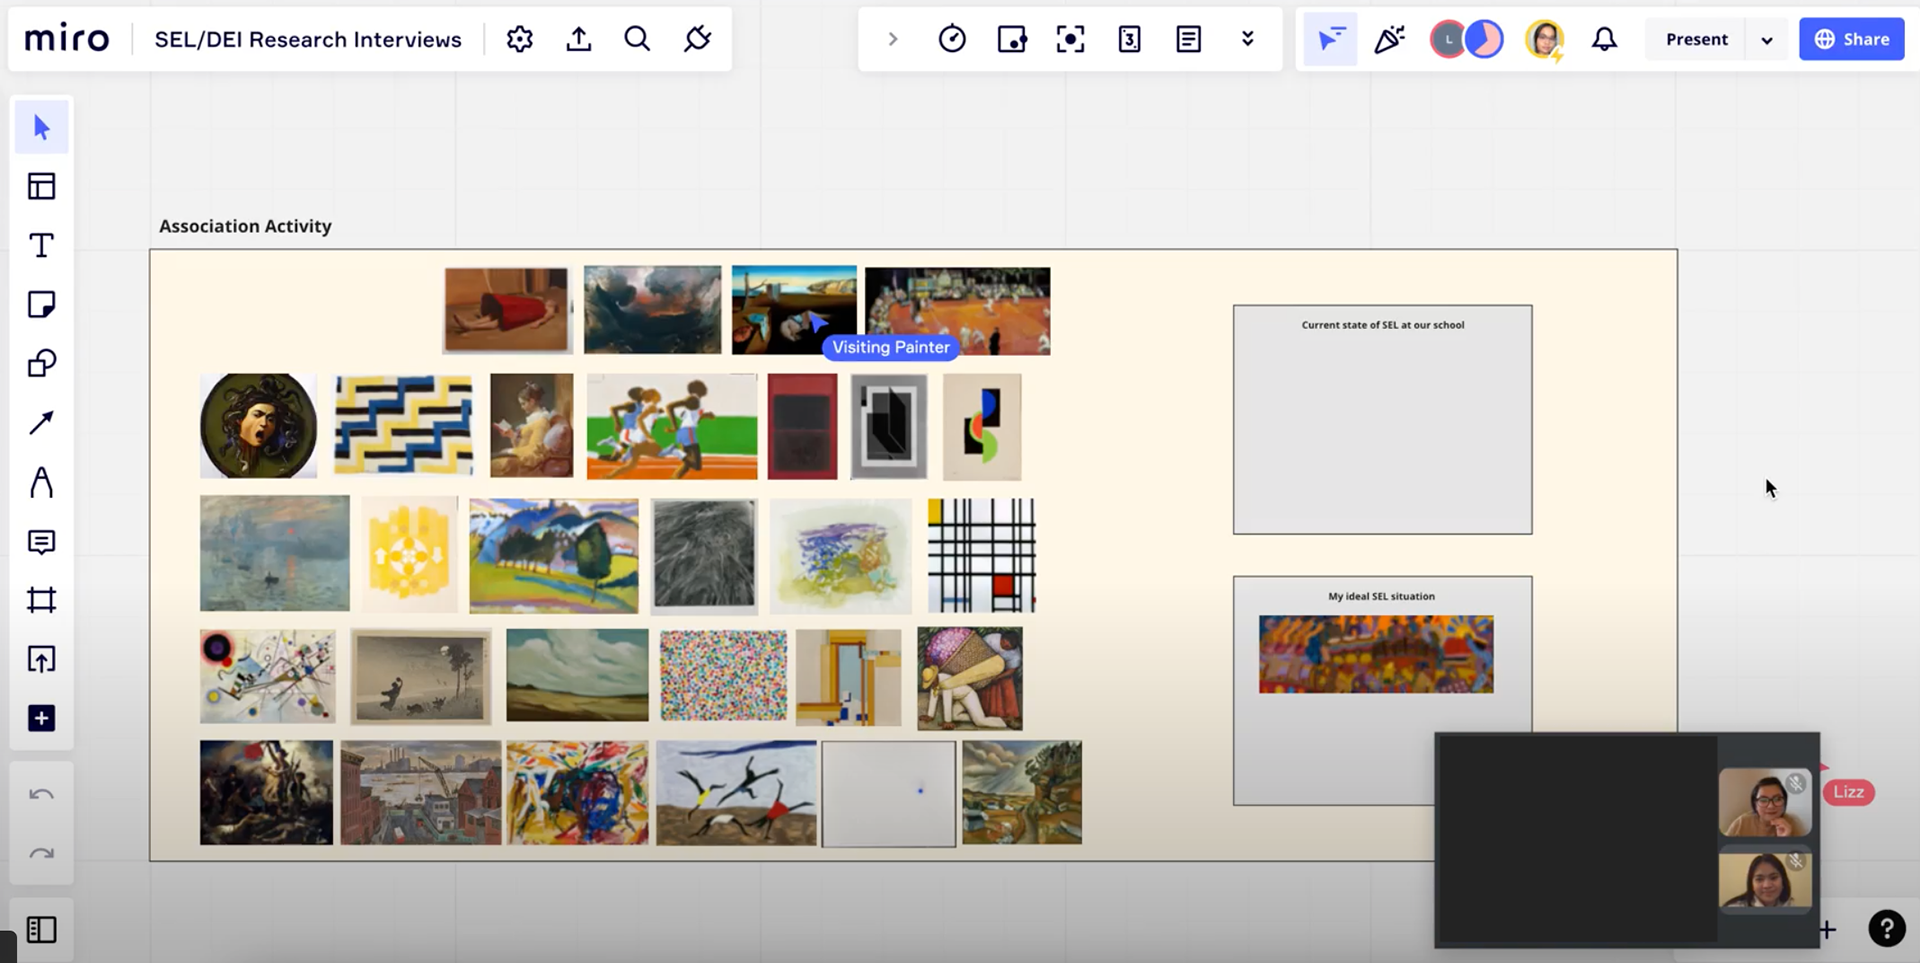Select the Medusa round painting
This screenshot has height=963, width=1920.
(x=258, y=425)
